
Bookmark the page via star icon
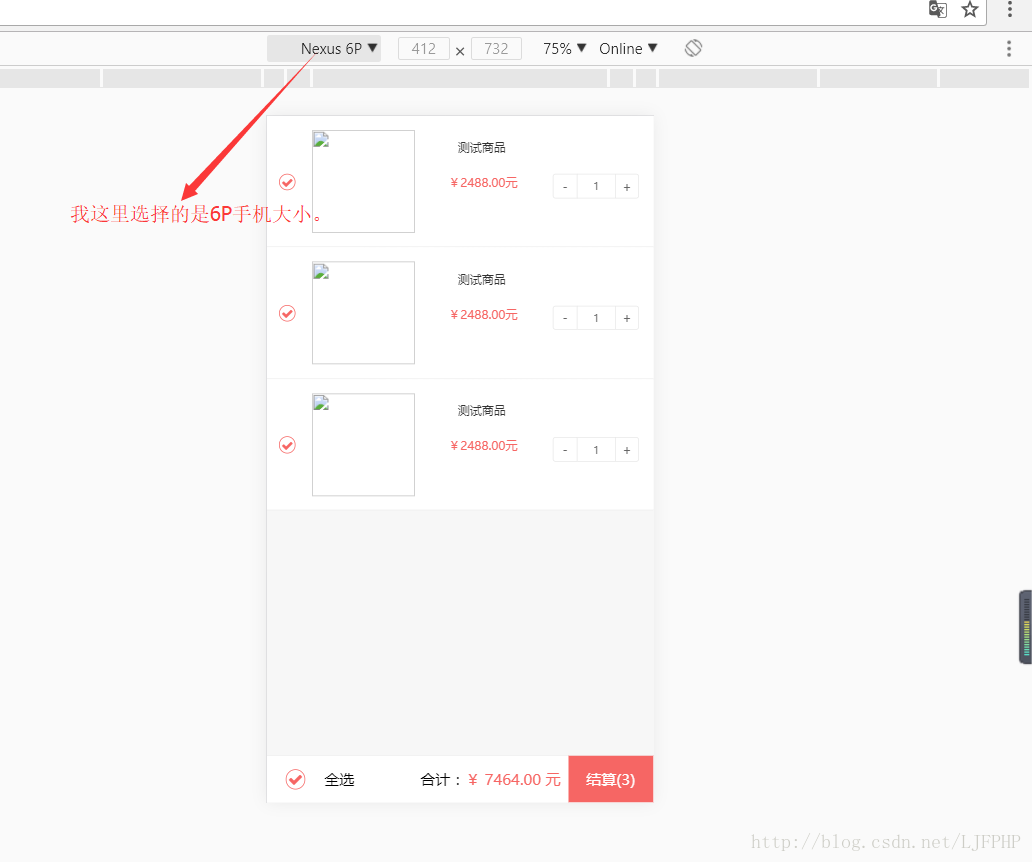(x=969, y=9)
